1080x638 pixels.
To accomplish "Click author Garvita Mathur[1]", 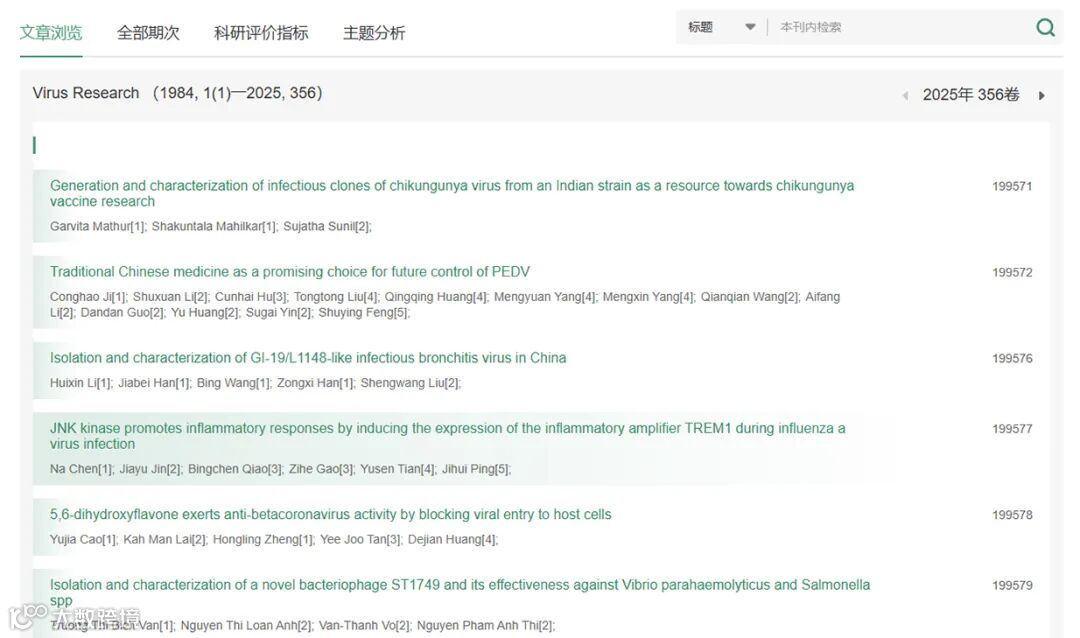I will (x=97, y=226).
